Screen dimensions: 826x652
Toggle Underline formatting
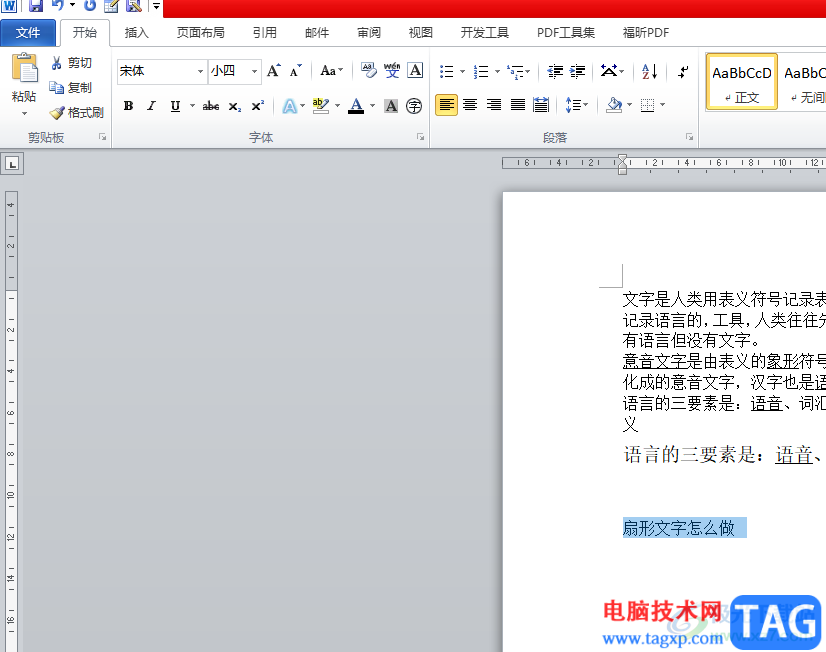click(175, 106)
